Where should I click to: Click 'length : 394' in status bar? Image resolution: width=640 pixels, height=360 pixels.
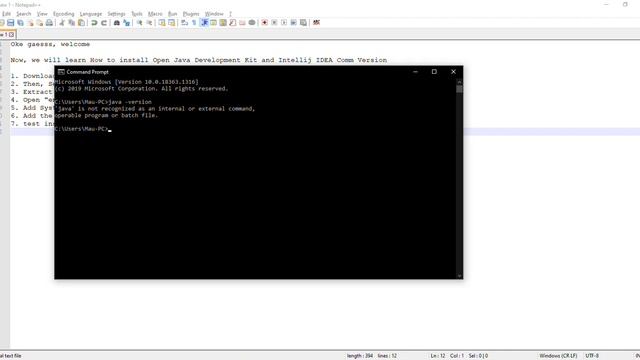(x=360, y=356)
